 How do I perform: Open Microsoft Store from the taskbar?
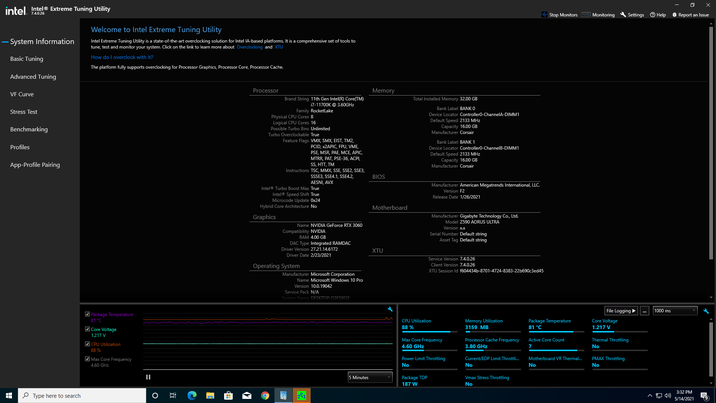click(x=228, y=395)
